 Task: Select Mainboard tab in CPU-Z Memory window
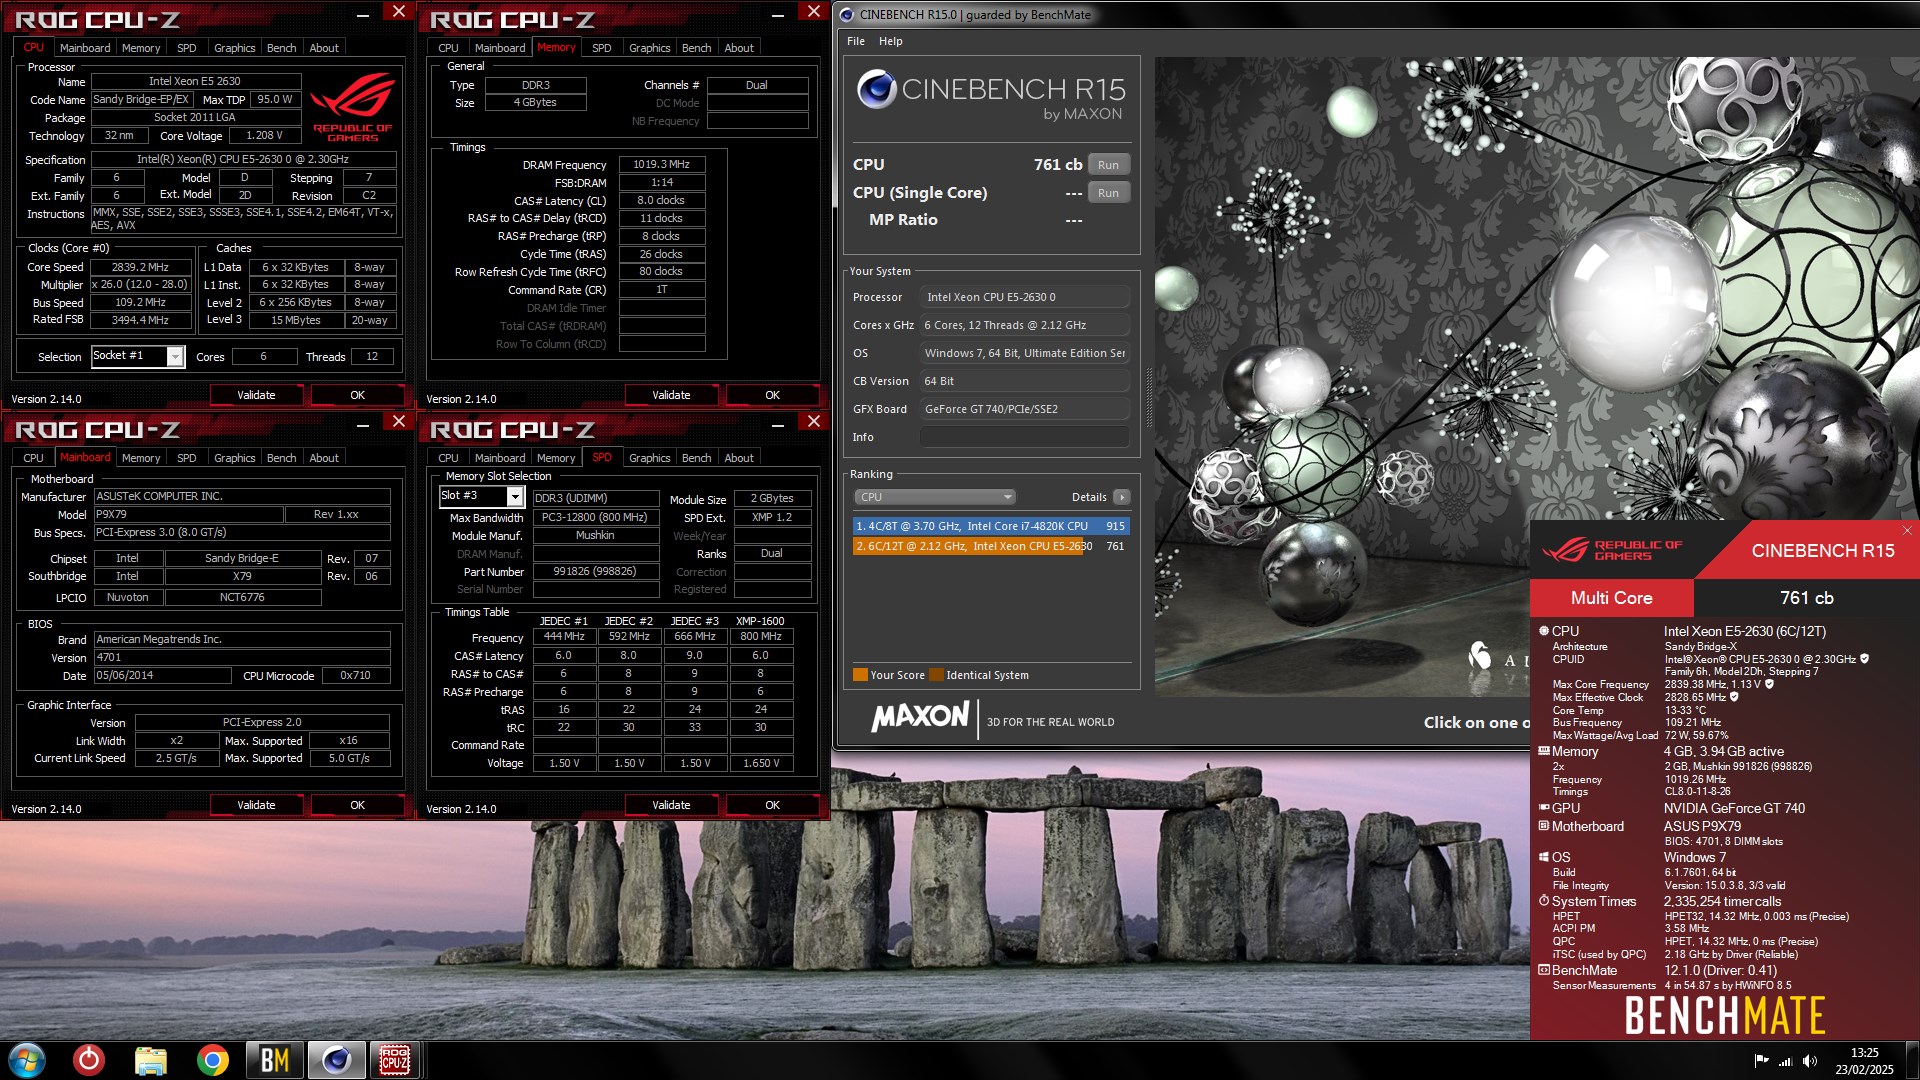coord(500,48)
